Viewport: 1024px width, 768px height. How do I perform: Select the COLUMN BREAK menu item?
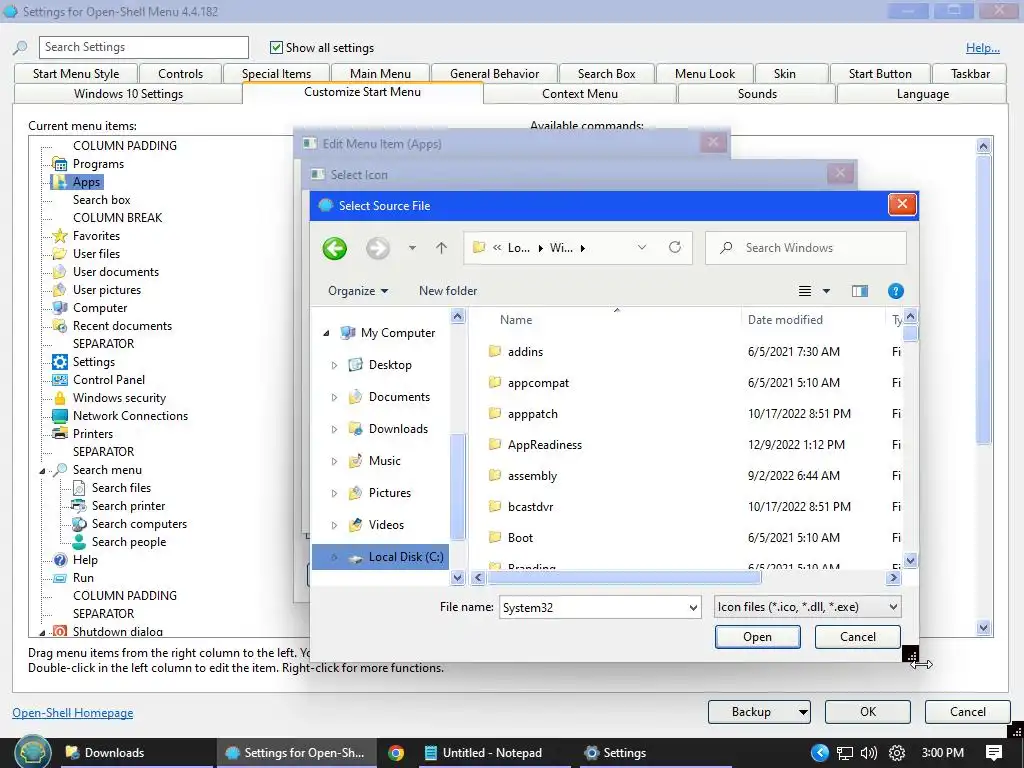click(118, 218)
